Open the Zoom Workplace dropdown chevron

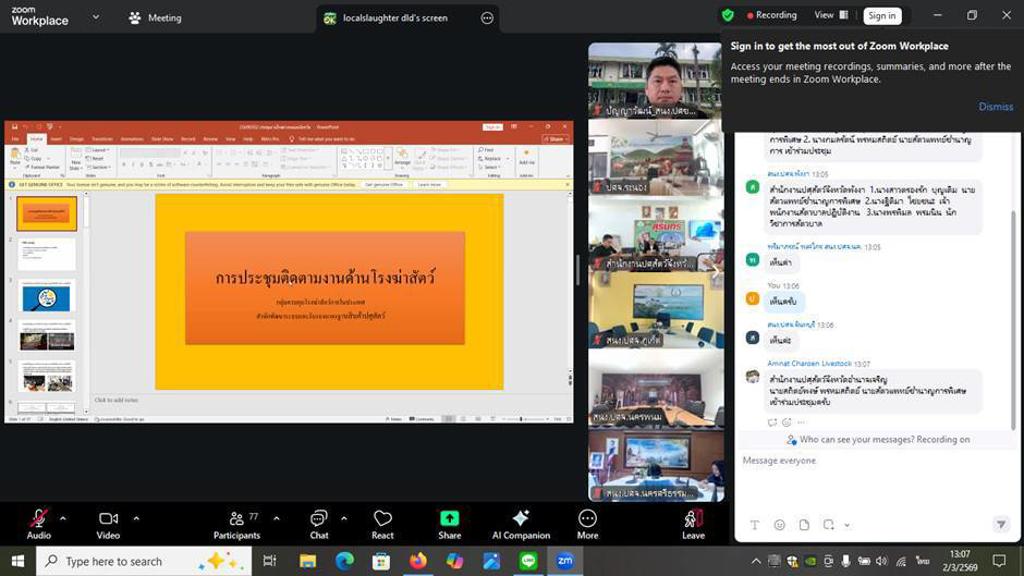(x=96, y=17)
